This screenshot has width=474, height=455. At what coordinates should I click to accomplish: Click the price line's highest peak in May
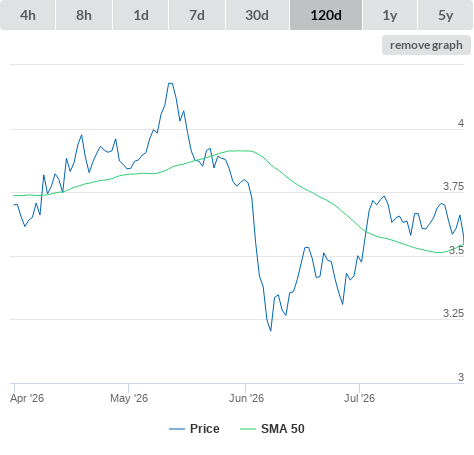tap(170, 83)
